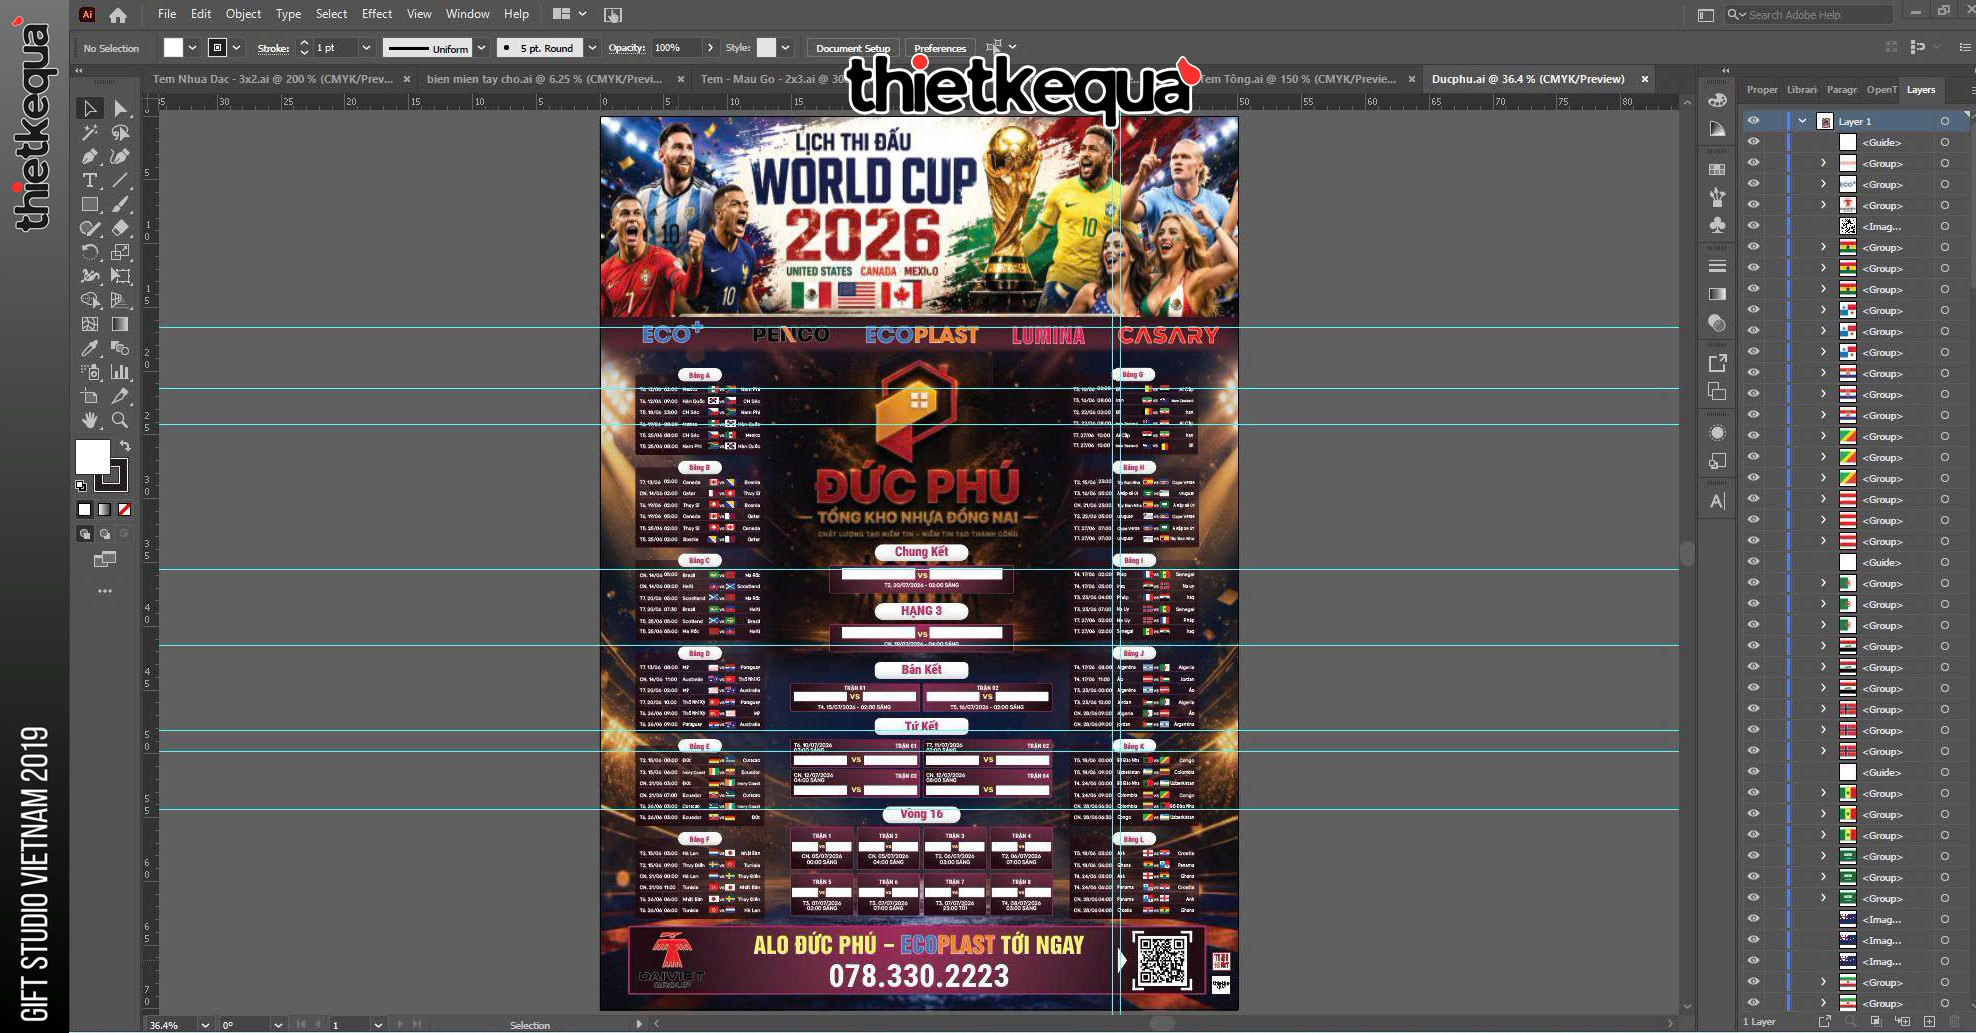Enable Draw Behind drawing mode
This screenshot has width=1976, height=1033.
(x=105, y=534)
